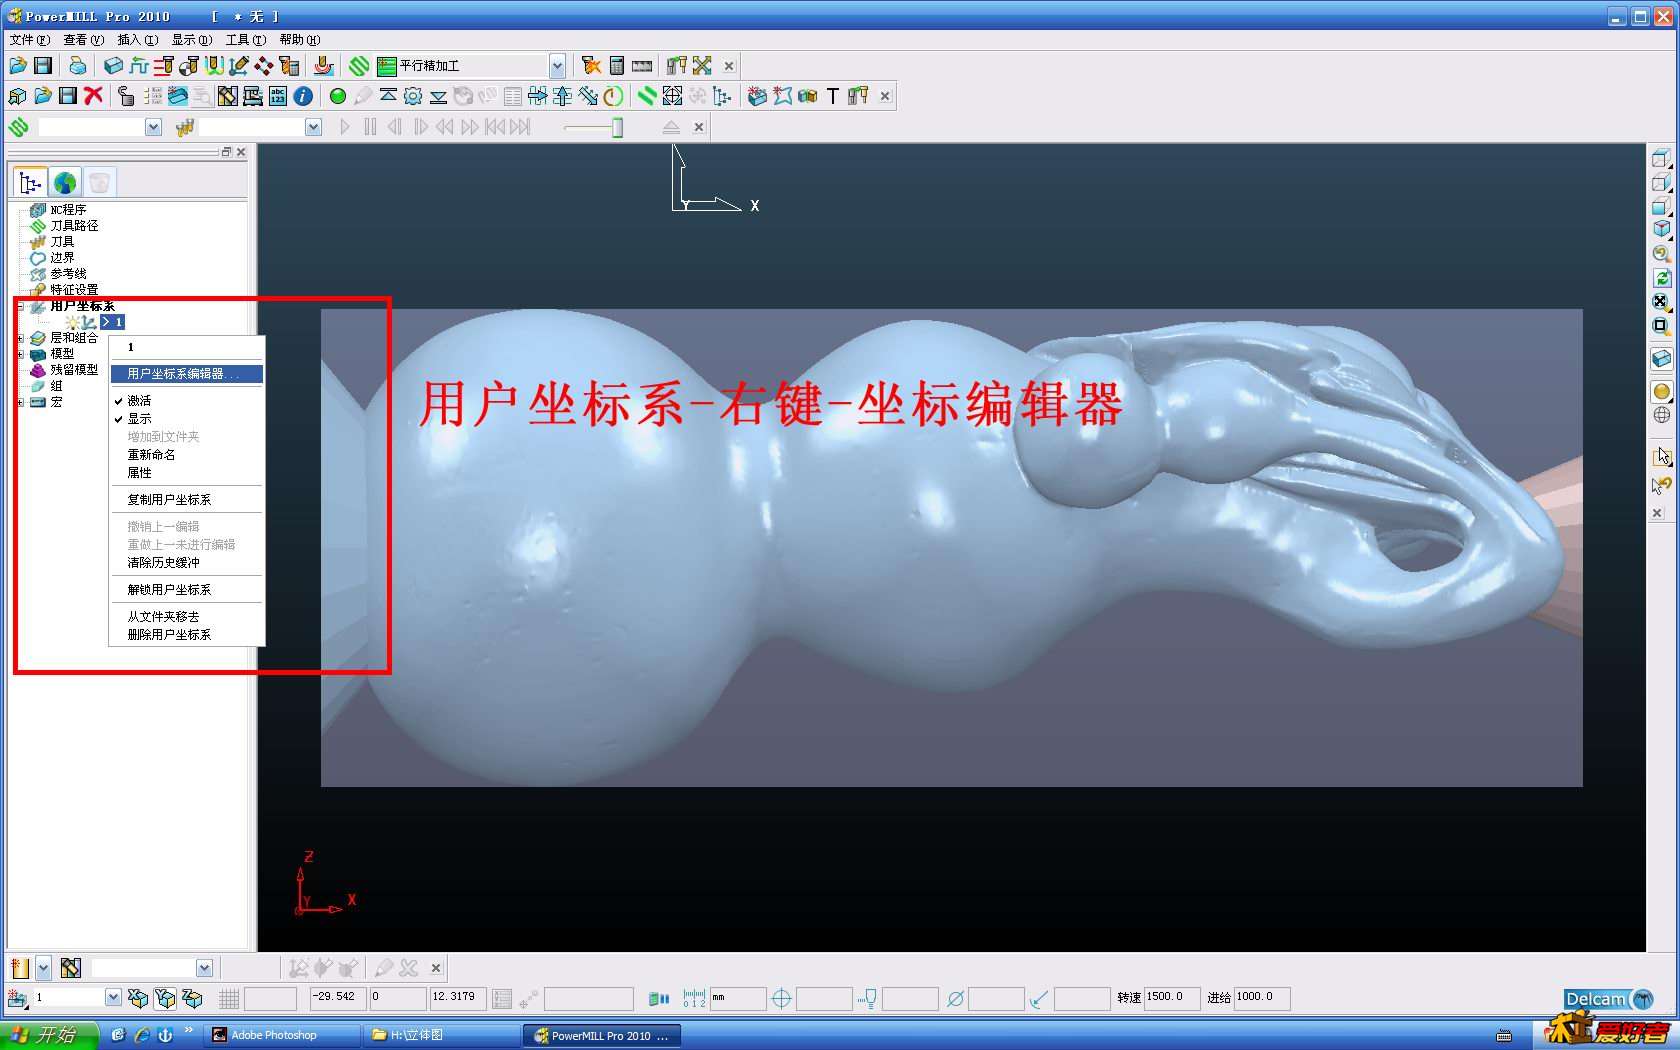
Task: Open the block definition icon
Action: [113, 66]
